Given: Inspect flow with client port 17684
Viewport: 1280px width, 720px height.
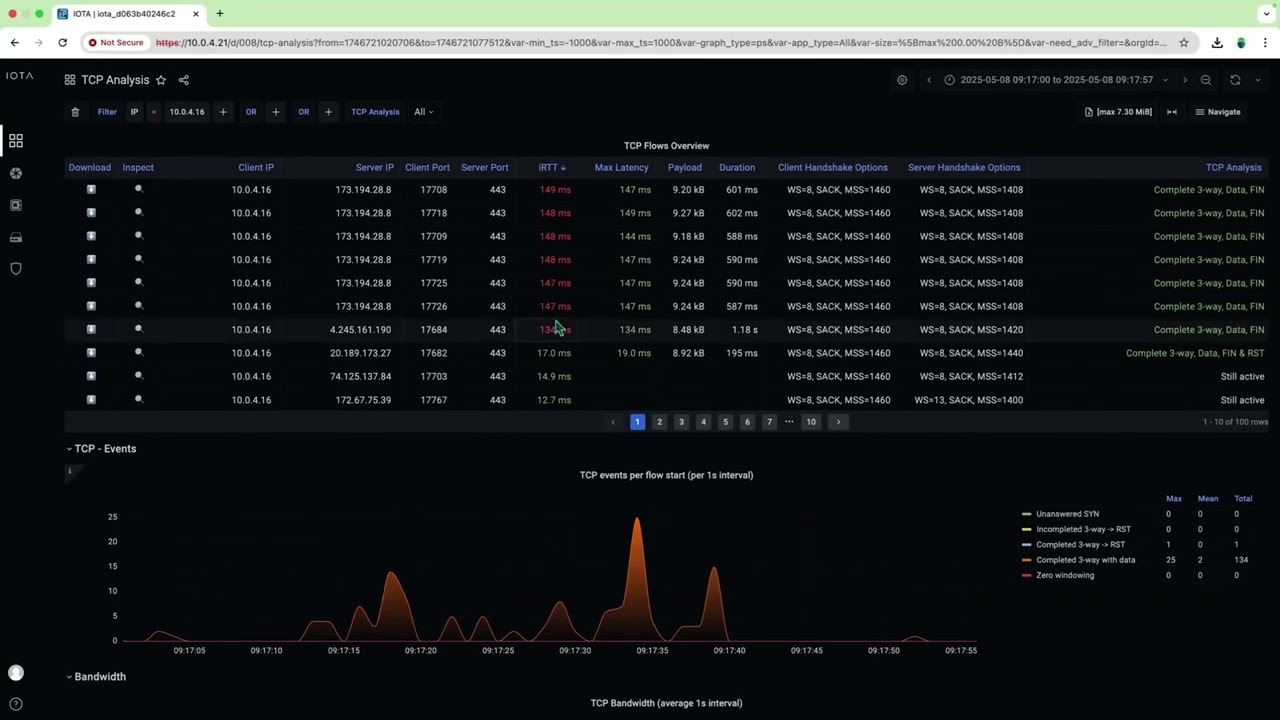Looking at the screenshot, I should (x=139, y=329).
